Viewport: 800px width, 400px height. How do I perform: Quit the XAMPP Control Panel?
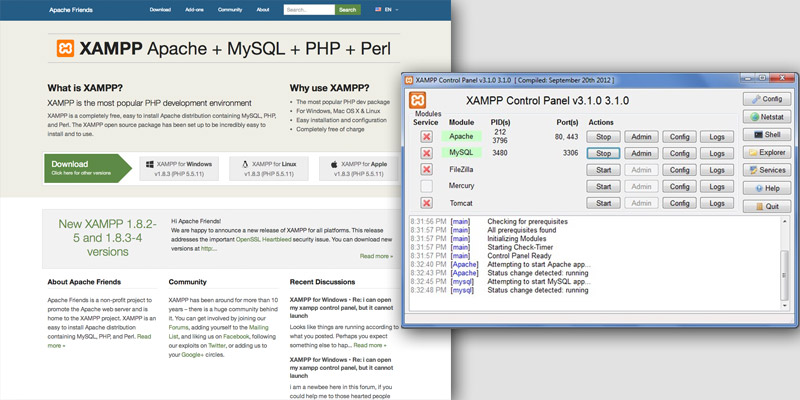(x=767, y=207)
